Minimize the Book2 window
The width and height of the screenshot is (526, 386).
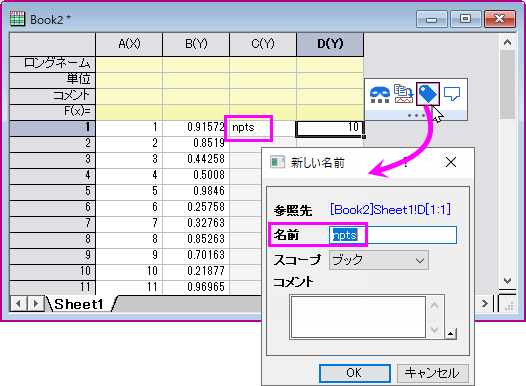coord(431,19)
